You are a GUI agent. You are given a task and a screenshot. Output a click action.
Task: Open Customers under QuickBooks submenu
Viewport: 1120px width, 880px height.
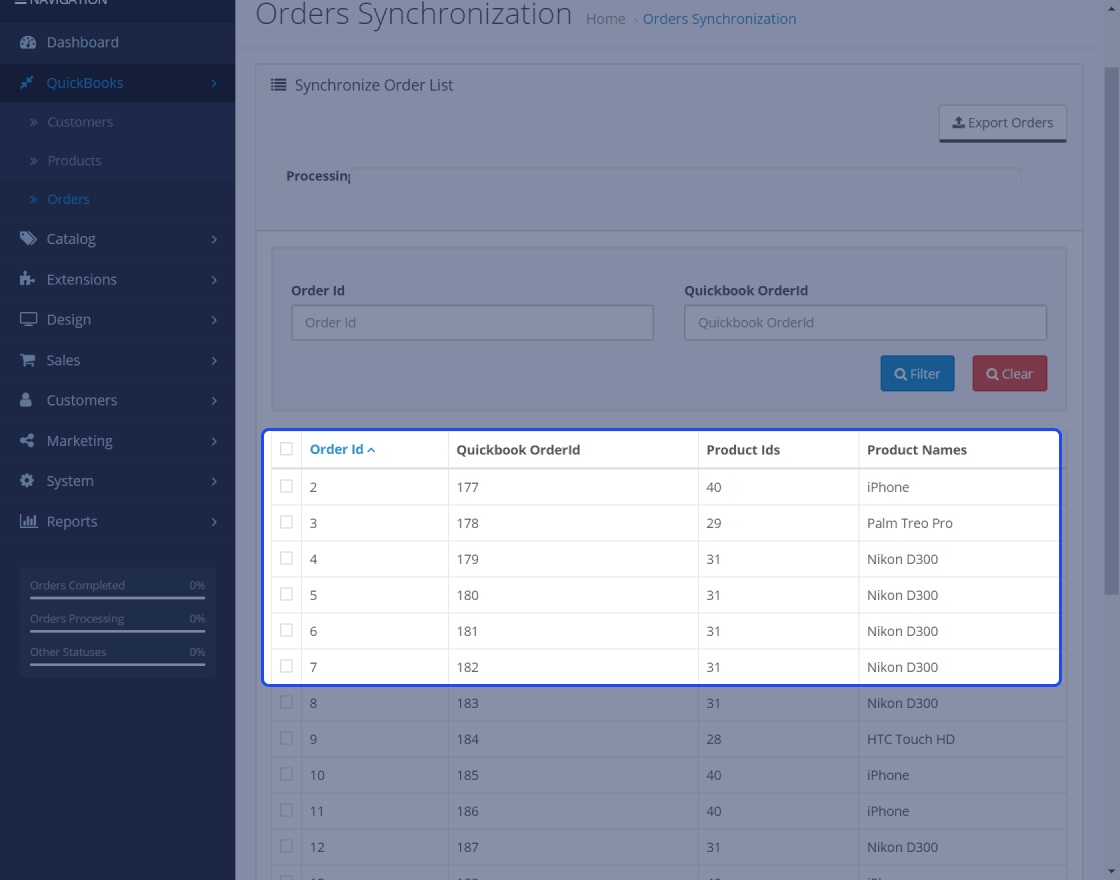pos(80,122)
